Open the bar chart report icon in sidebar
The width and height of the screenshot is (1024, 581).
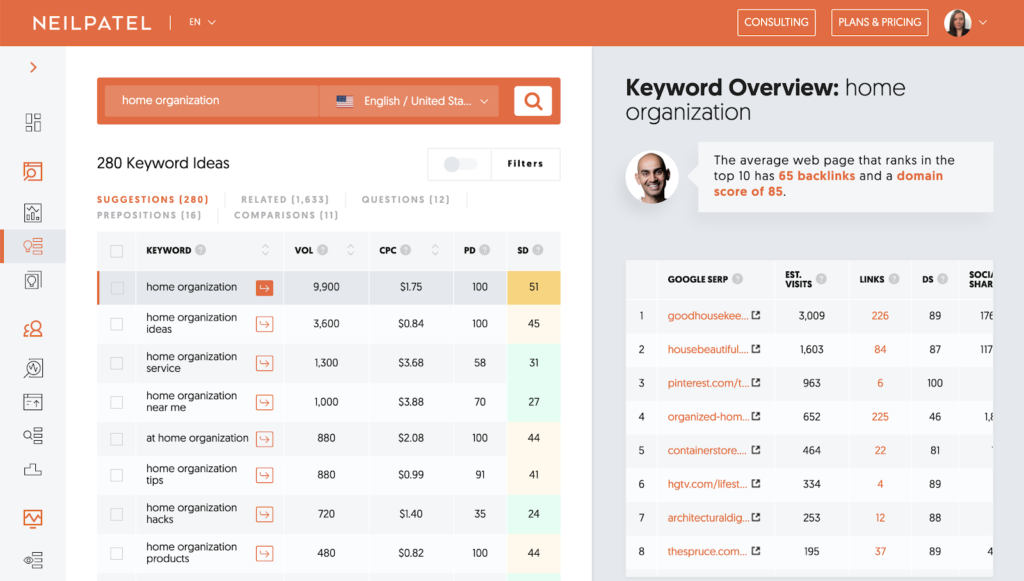(x=33, y=213)
